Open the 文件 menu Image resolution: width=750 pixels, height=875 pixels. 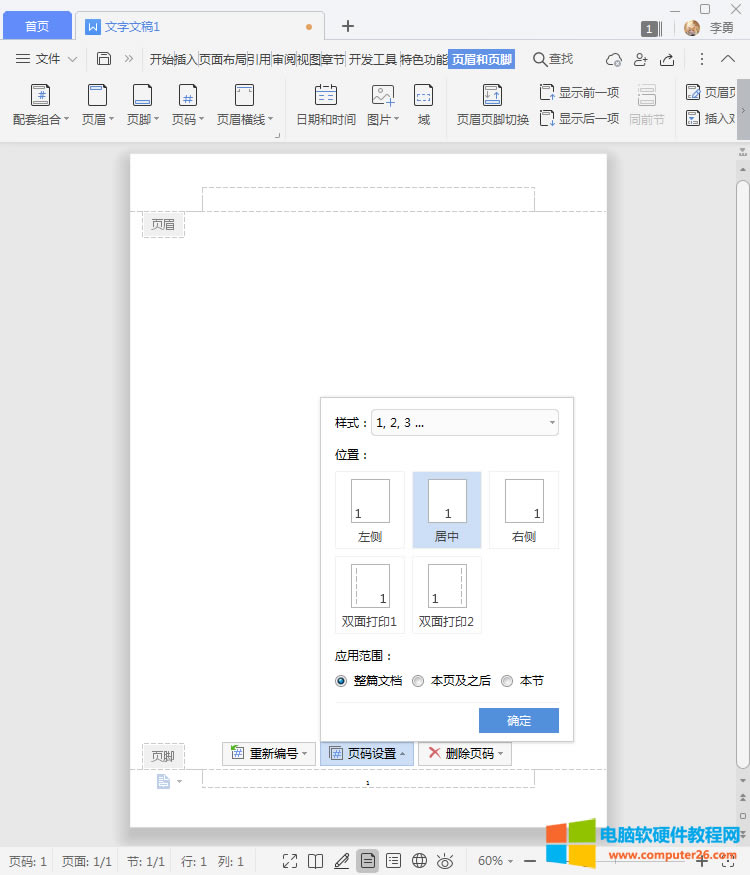[46, 59]
